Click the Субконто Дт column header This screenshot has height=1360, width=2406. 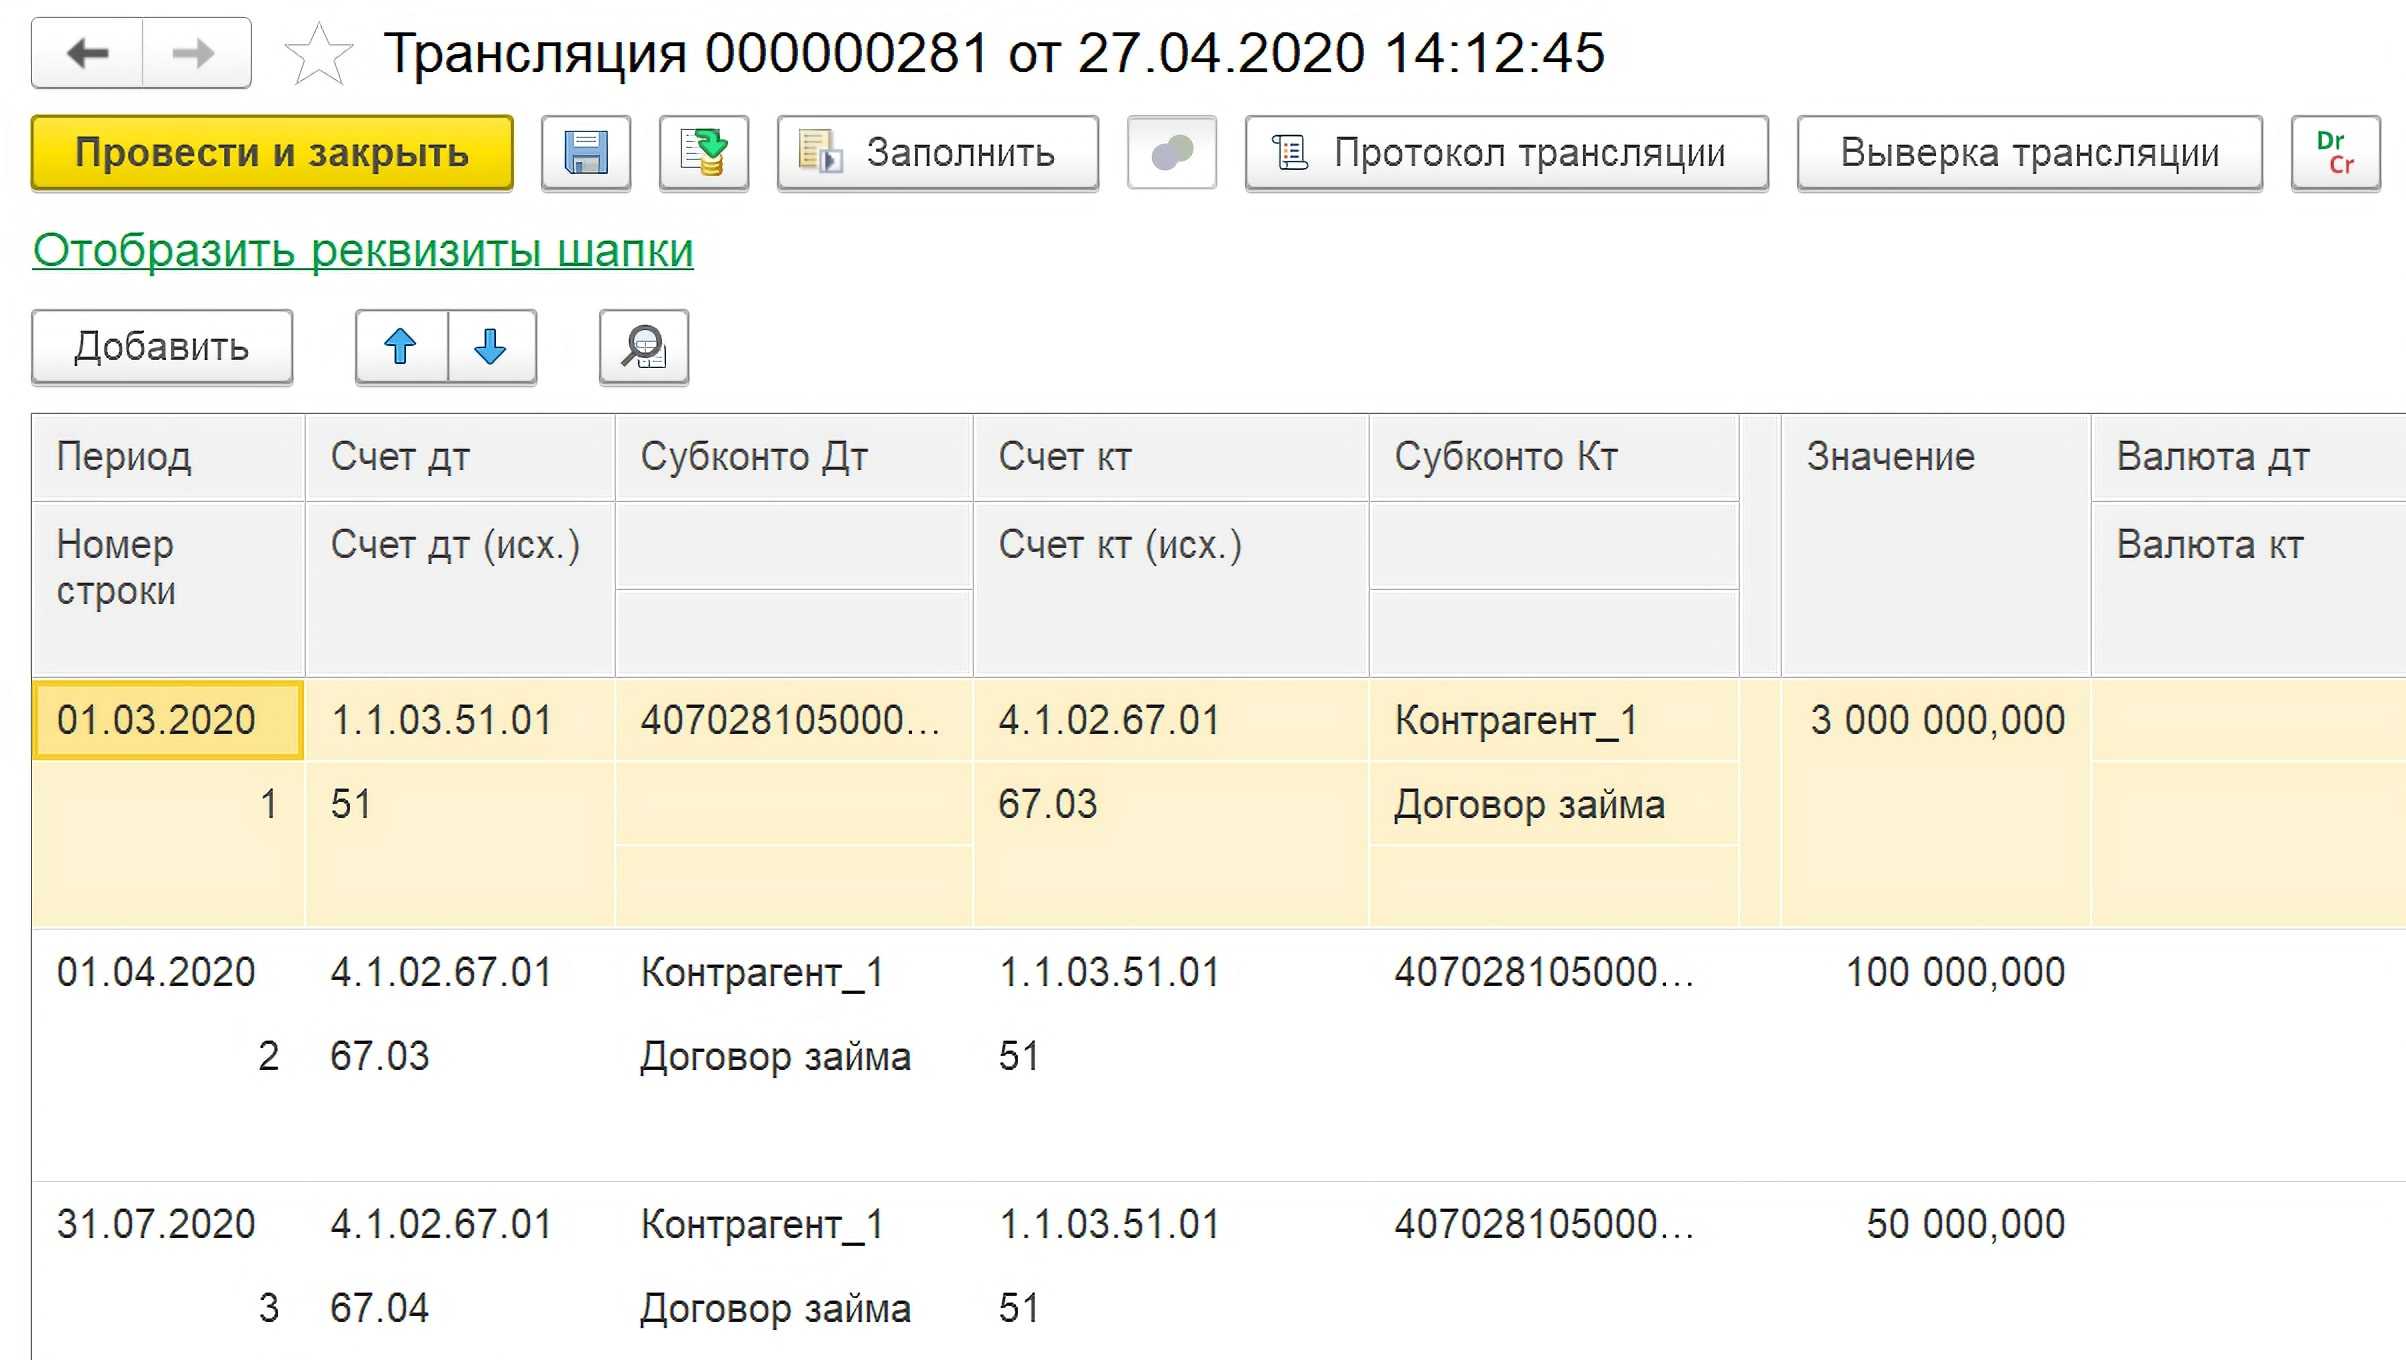[794, 457]
